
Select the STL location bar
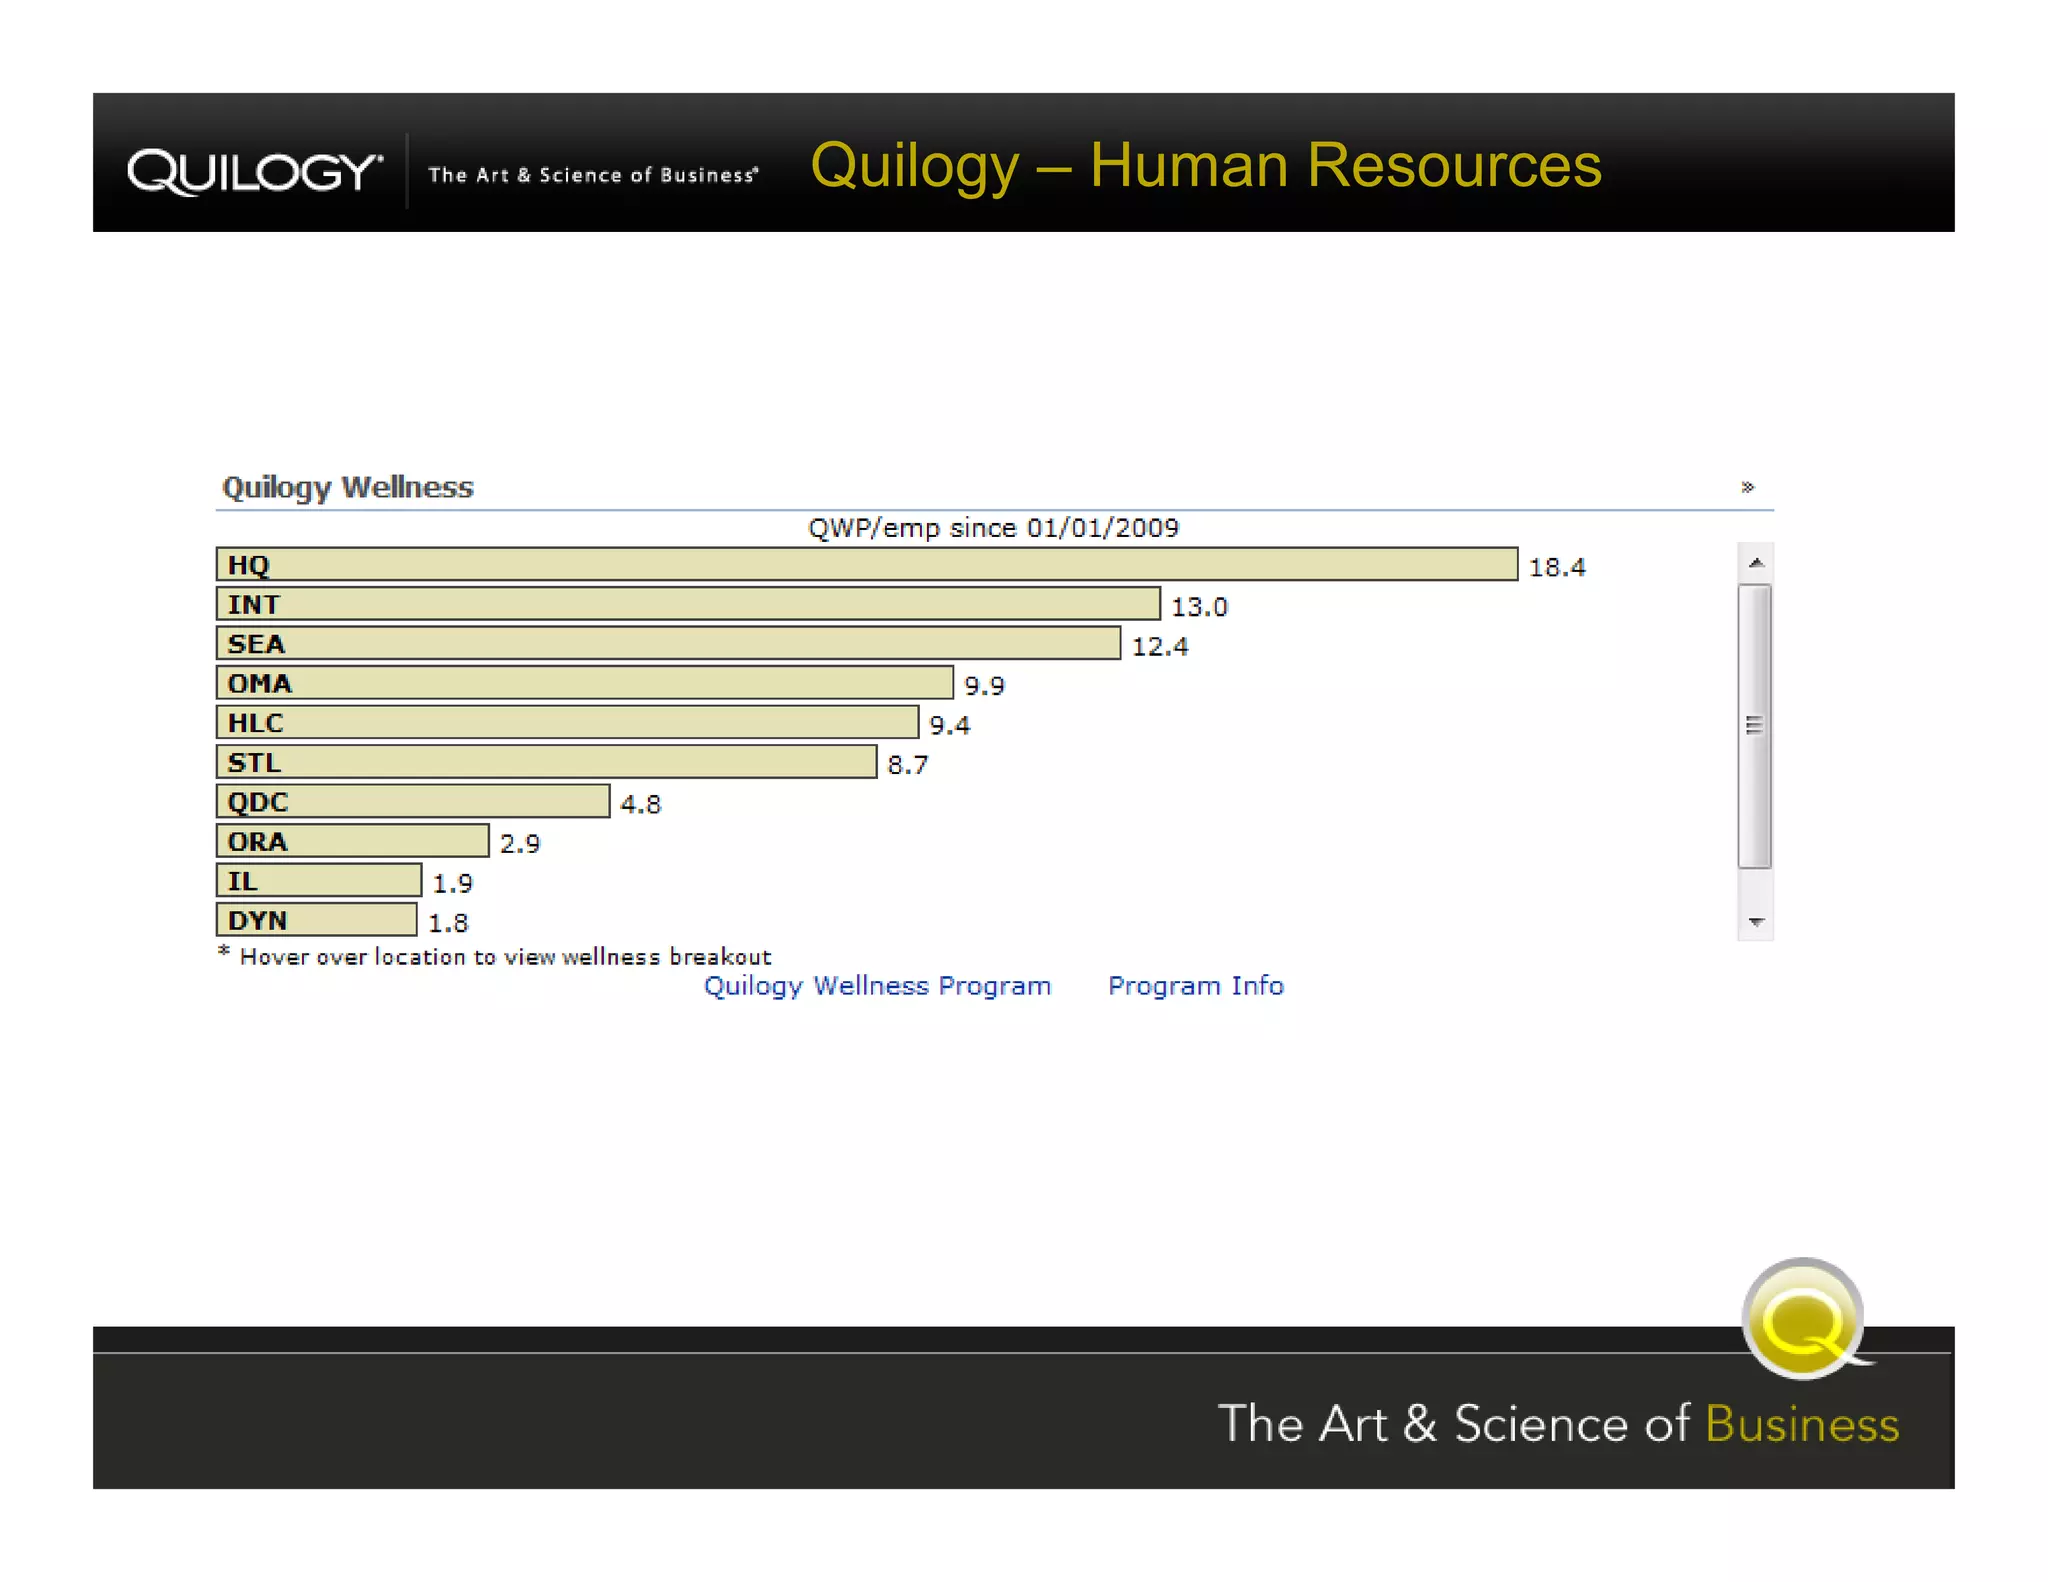pyautogui.click(x=546, y=762)
